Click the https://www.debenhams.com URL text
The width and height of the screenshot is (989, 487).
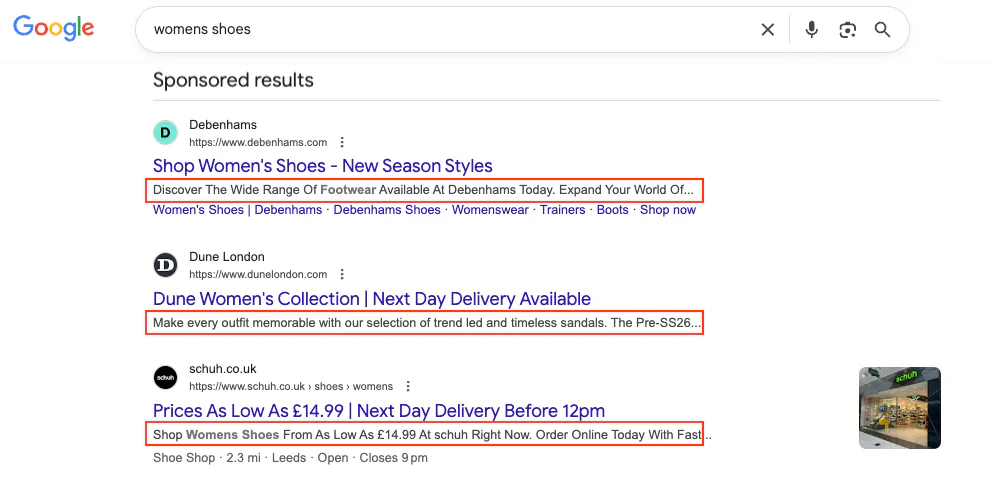pos(258,142)
